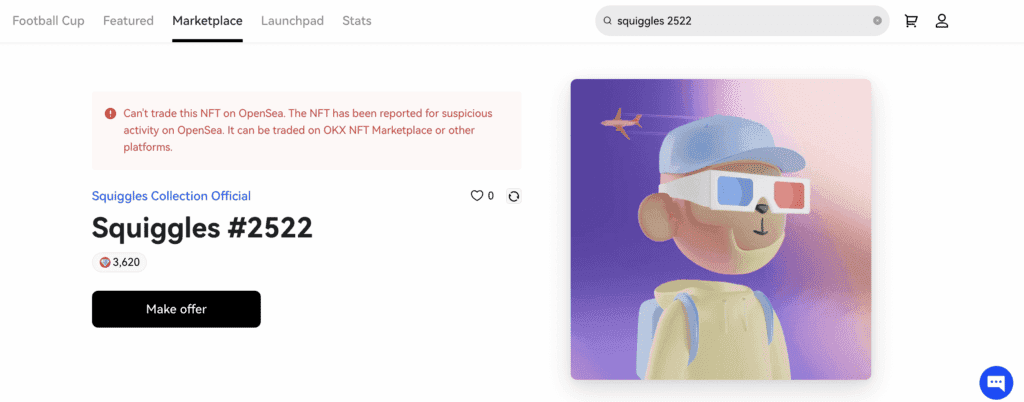The height and width of the screenshot is (402, 1024).
Task: Open the shopping cart icon
Action: (911, 20)
